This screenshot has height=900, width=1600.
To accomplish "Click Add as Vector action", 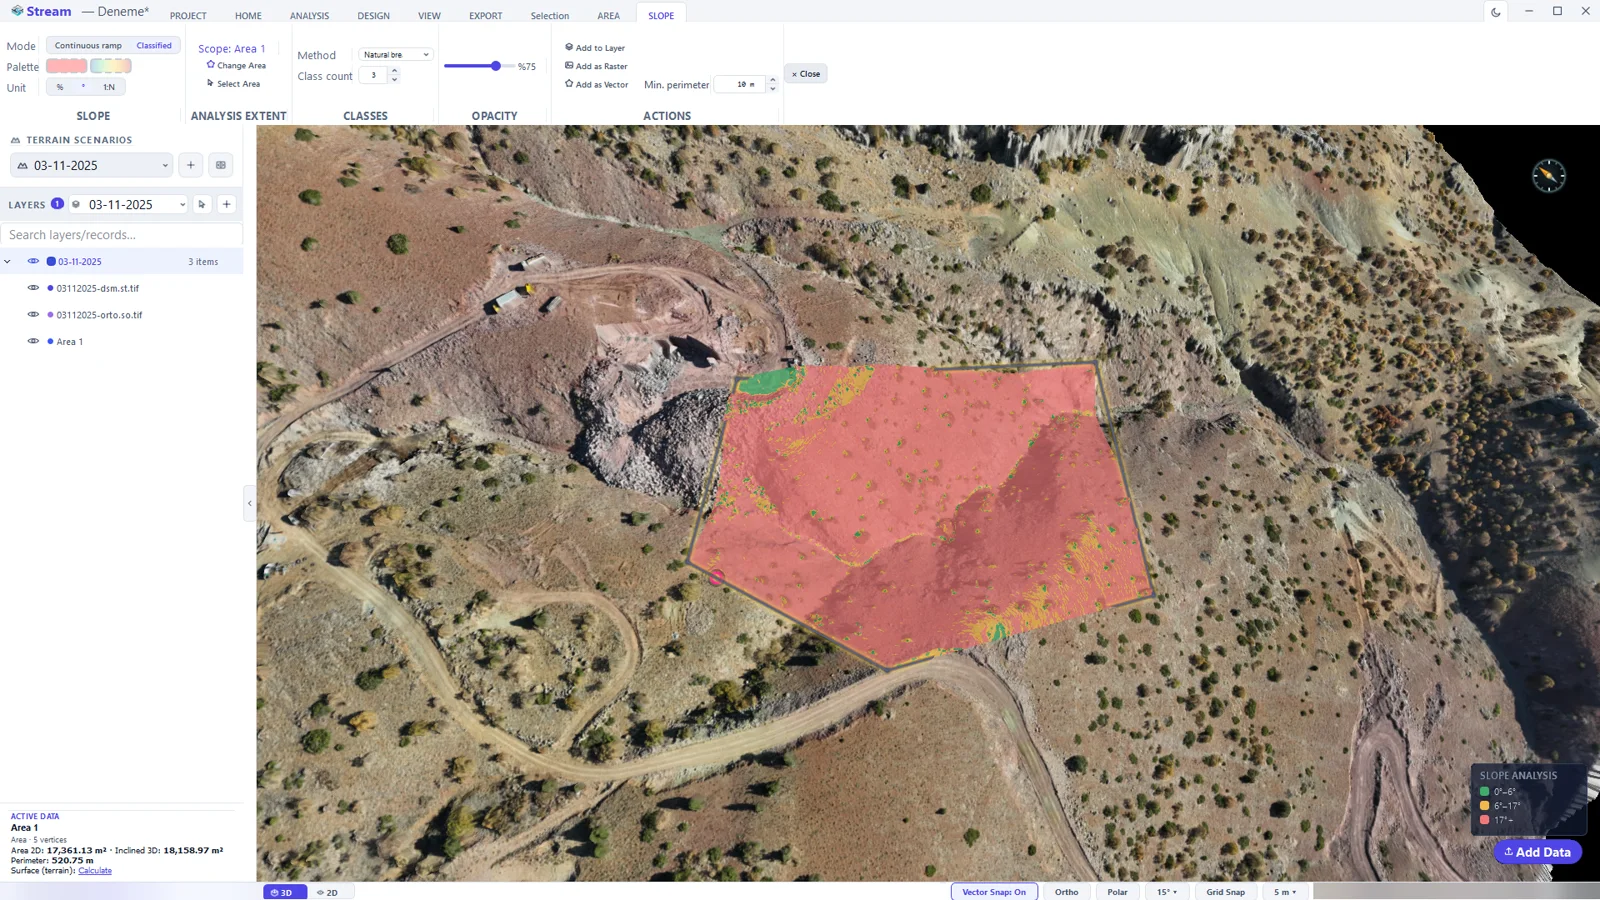I will (597, 84).
